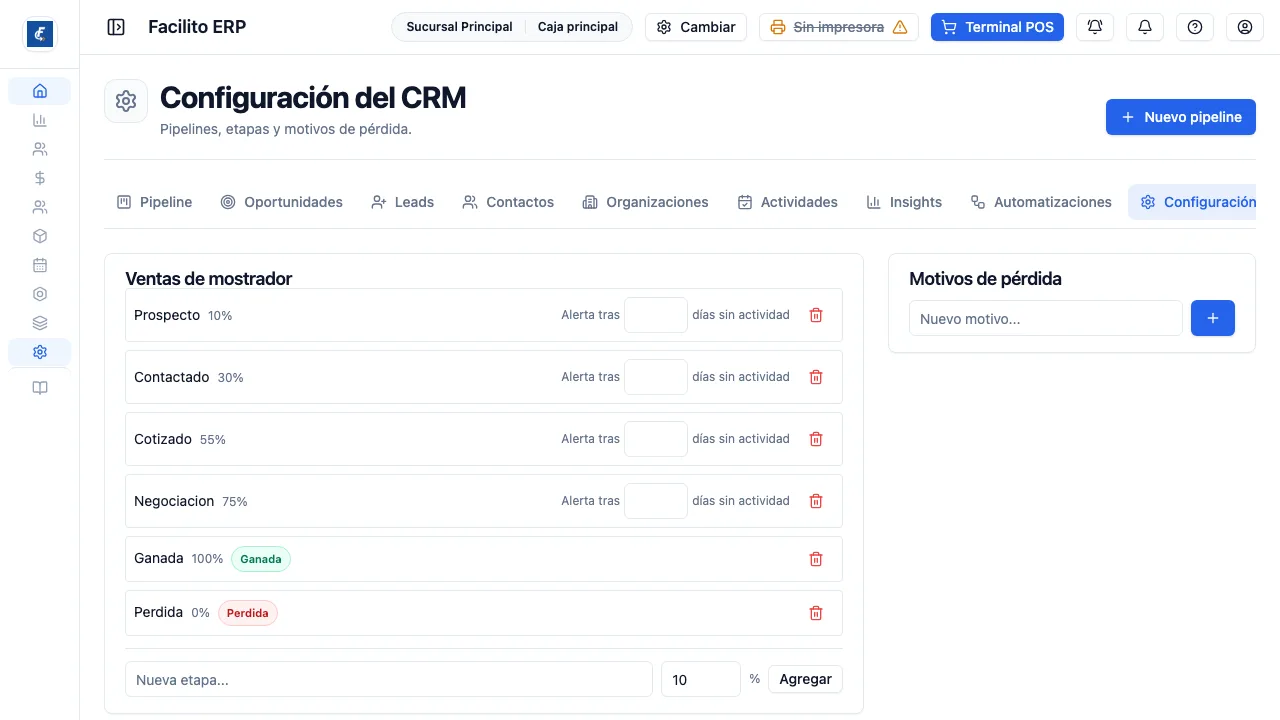
Task: Click Prospecto alert days input
Action: (x=656, y=315)
